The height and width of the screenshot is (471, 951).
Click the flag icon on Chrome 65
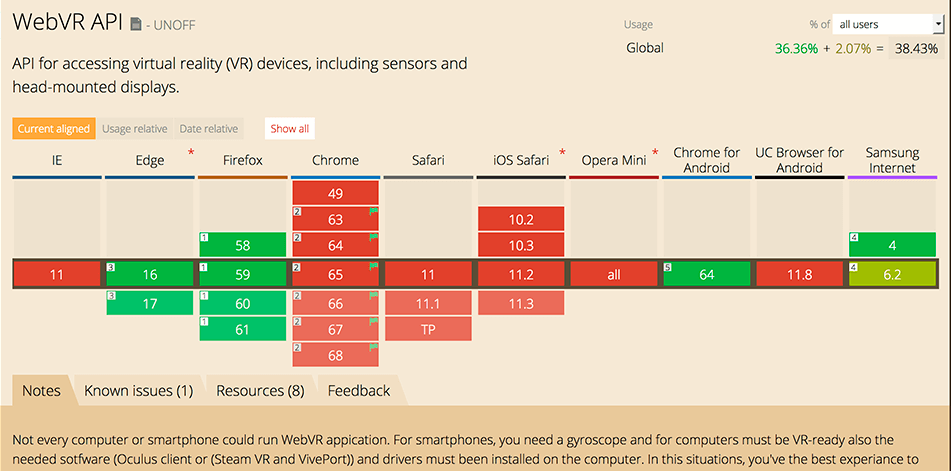[373, 267]
